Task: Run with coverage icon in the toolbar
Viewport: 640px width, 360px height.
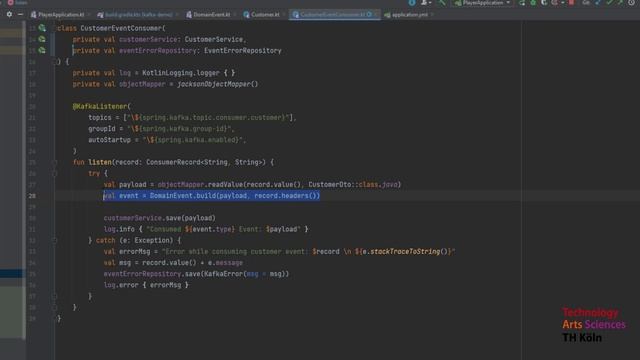Action: click(544, 3)
